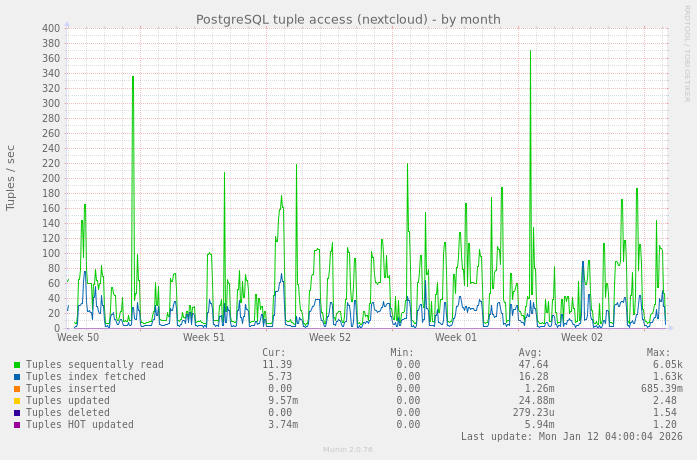The image size is (697, 460).
Task: Click the current value 3.74m
Action: (x=283, y=424)
